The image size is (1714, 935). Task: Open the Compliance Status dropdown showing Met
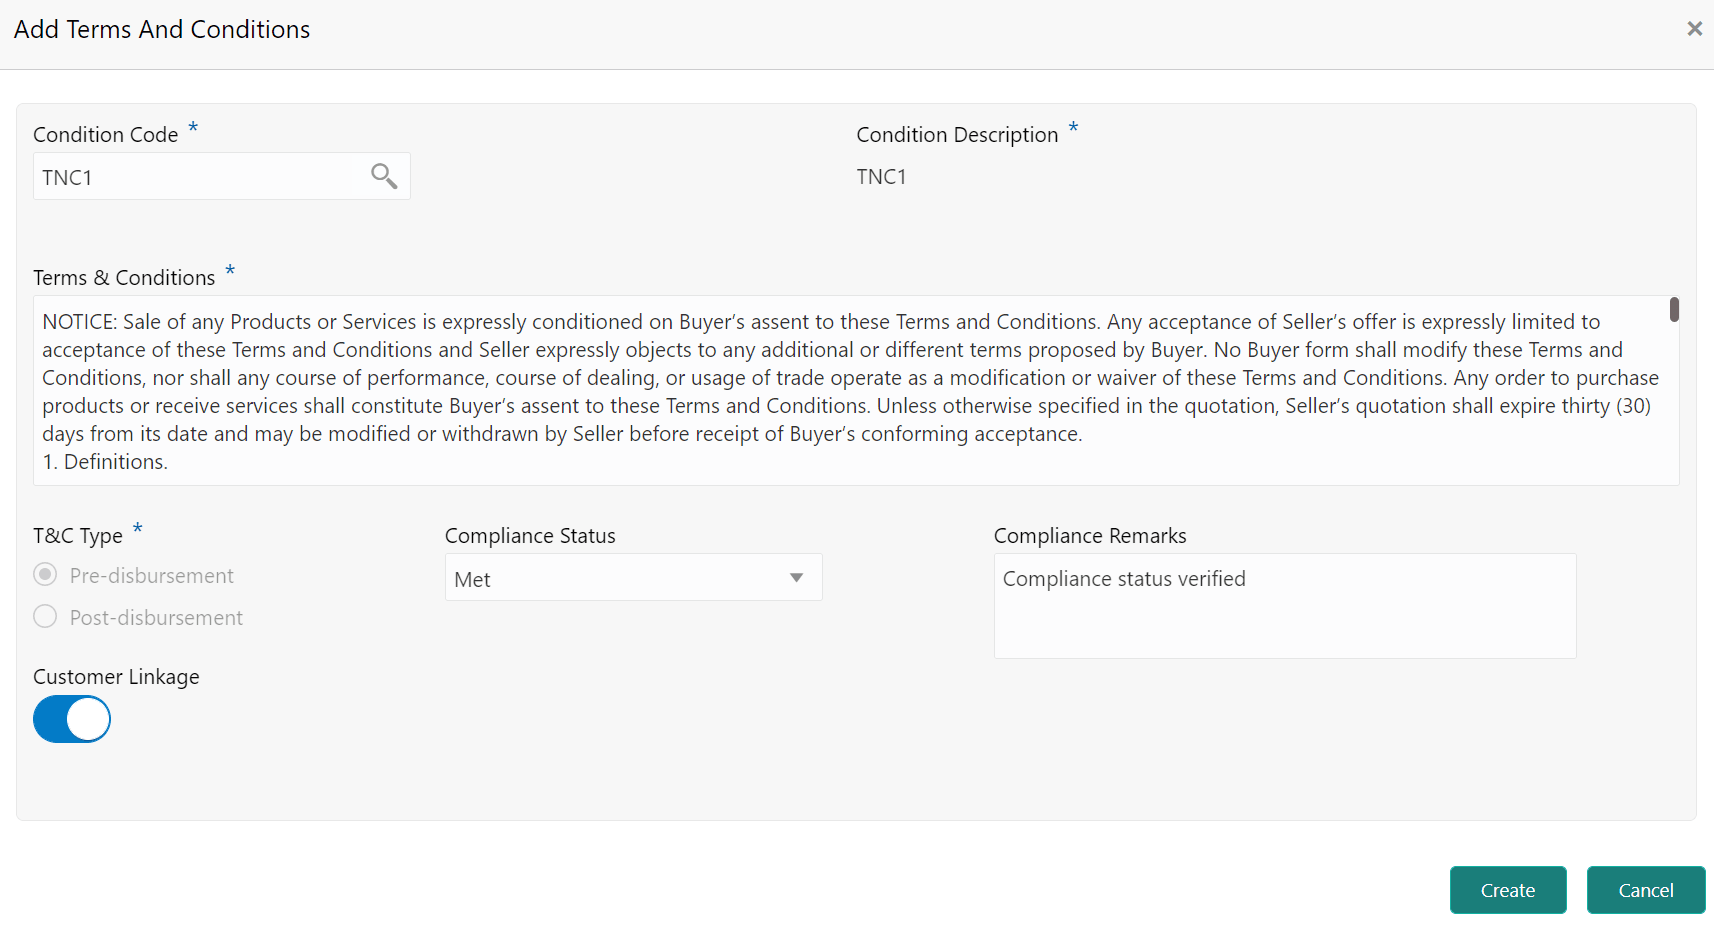632,577
